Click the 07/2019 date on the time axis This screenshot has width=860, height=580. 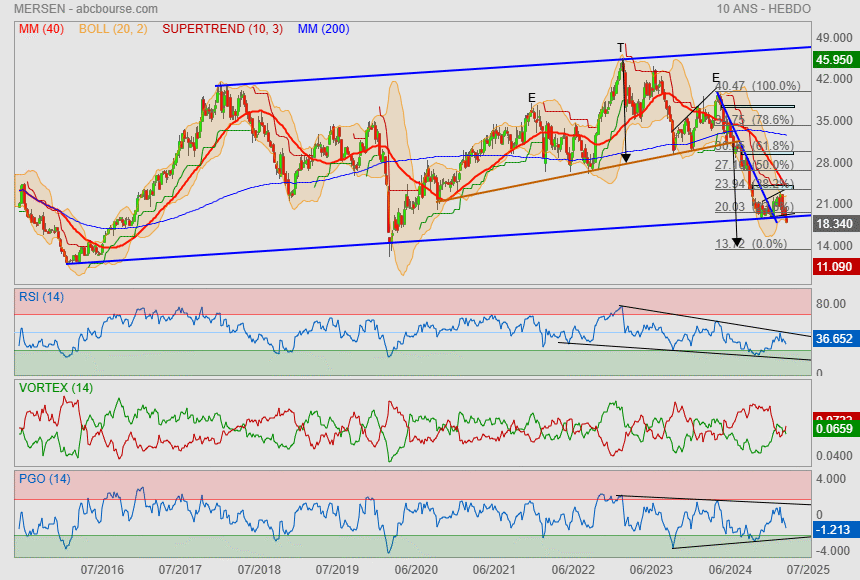337,569
